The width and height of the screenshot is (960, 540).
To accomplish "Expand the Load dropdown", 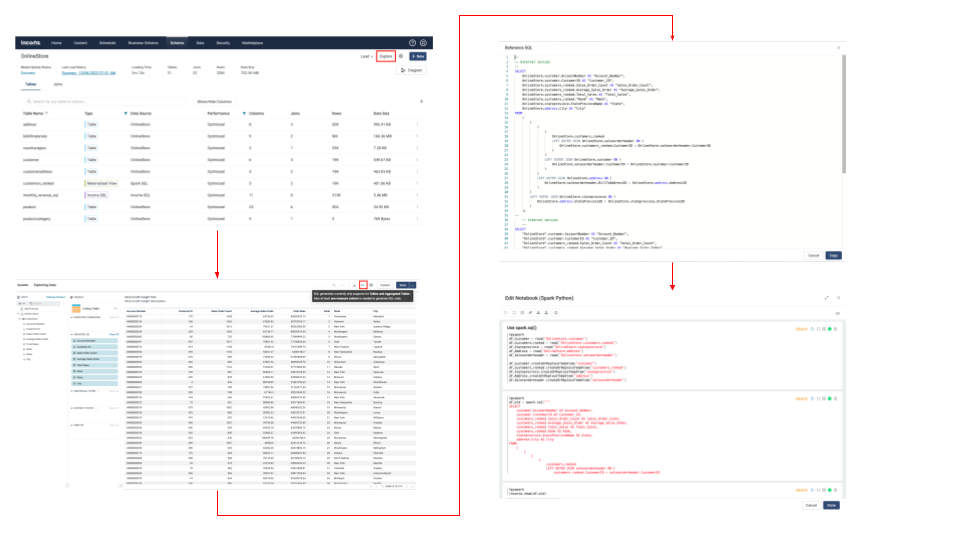I will (367, 57).
